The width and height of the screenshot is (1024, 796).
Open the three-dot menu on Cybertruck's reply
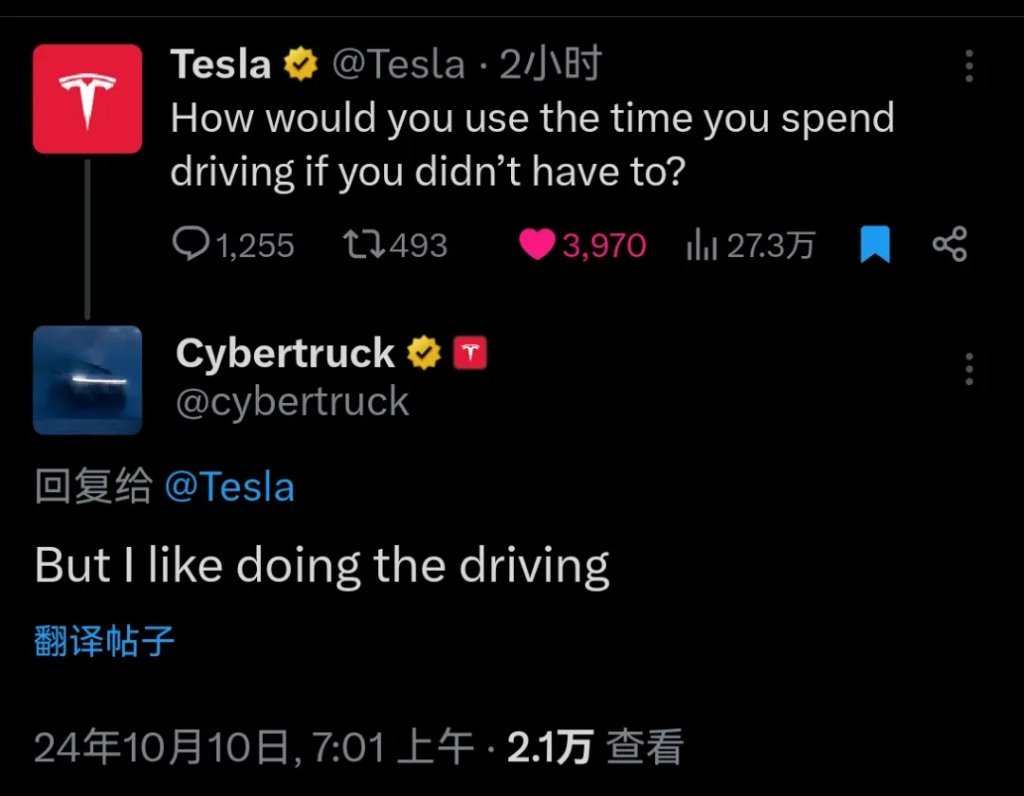pyautogui.click(x=968, y=369)
